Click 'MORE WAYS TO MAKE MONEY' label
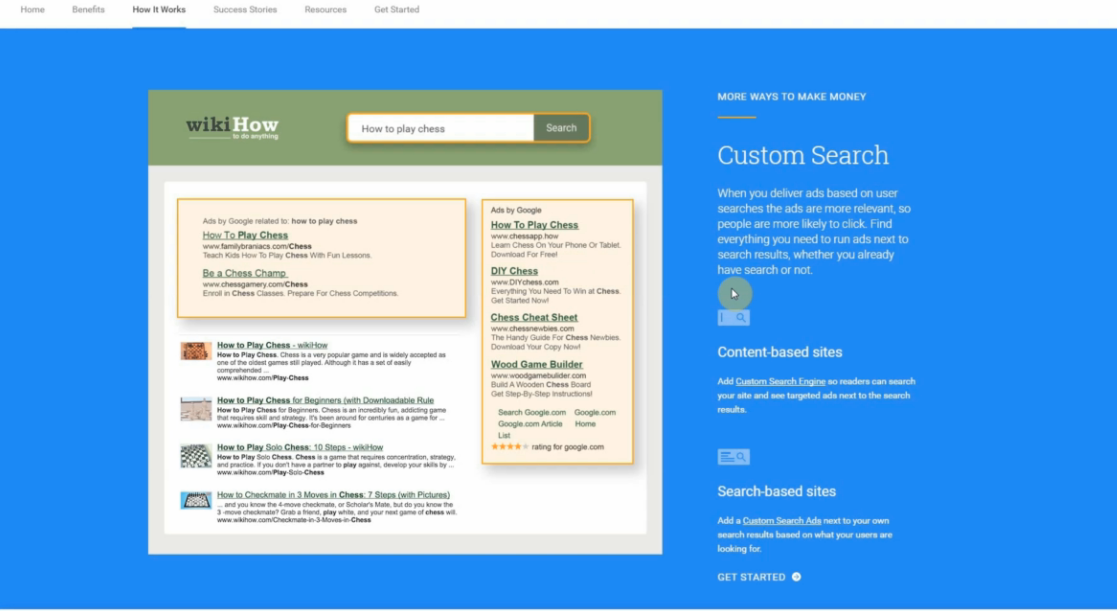Viewport: 1117px width, 611px height. click(x=791, y=97)
